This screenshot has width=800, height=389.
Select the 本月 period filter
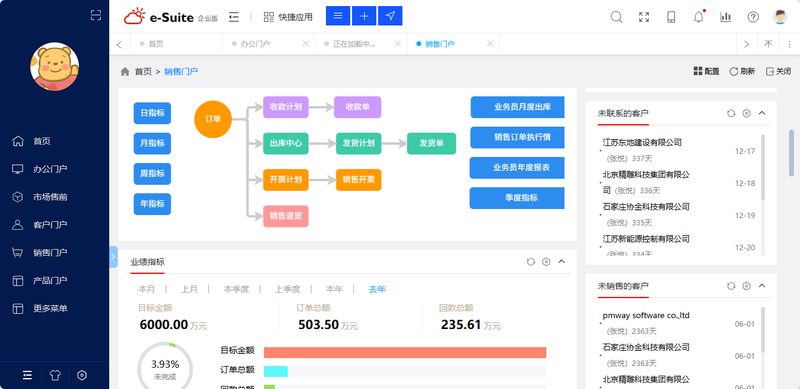coord(147,289)
